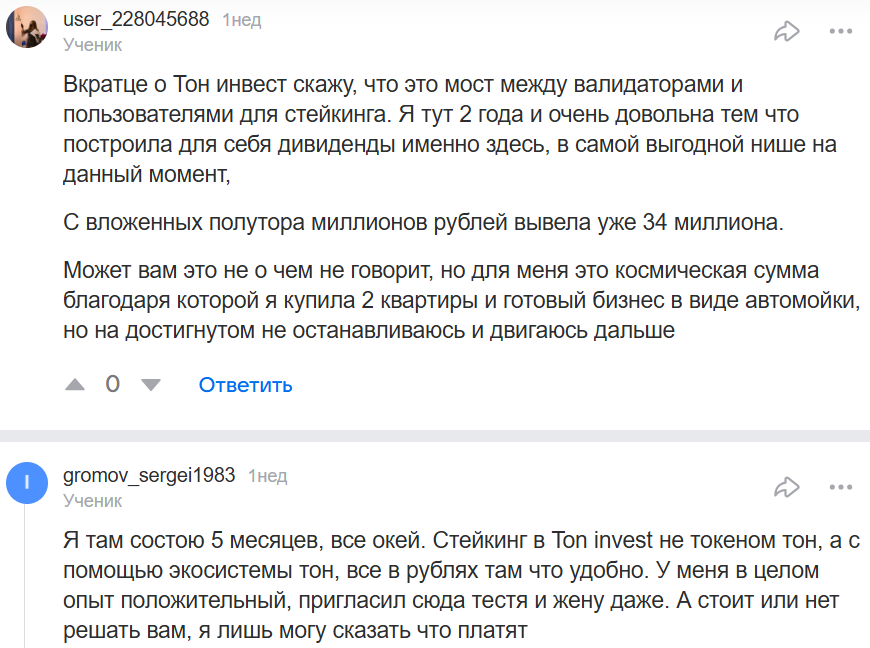Viewport: 870px width, 648px height.
Task: Click user_228045688's profile photo avatar
Action: [x=27, y=27]
